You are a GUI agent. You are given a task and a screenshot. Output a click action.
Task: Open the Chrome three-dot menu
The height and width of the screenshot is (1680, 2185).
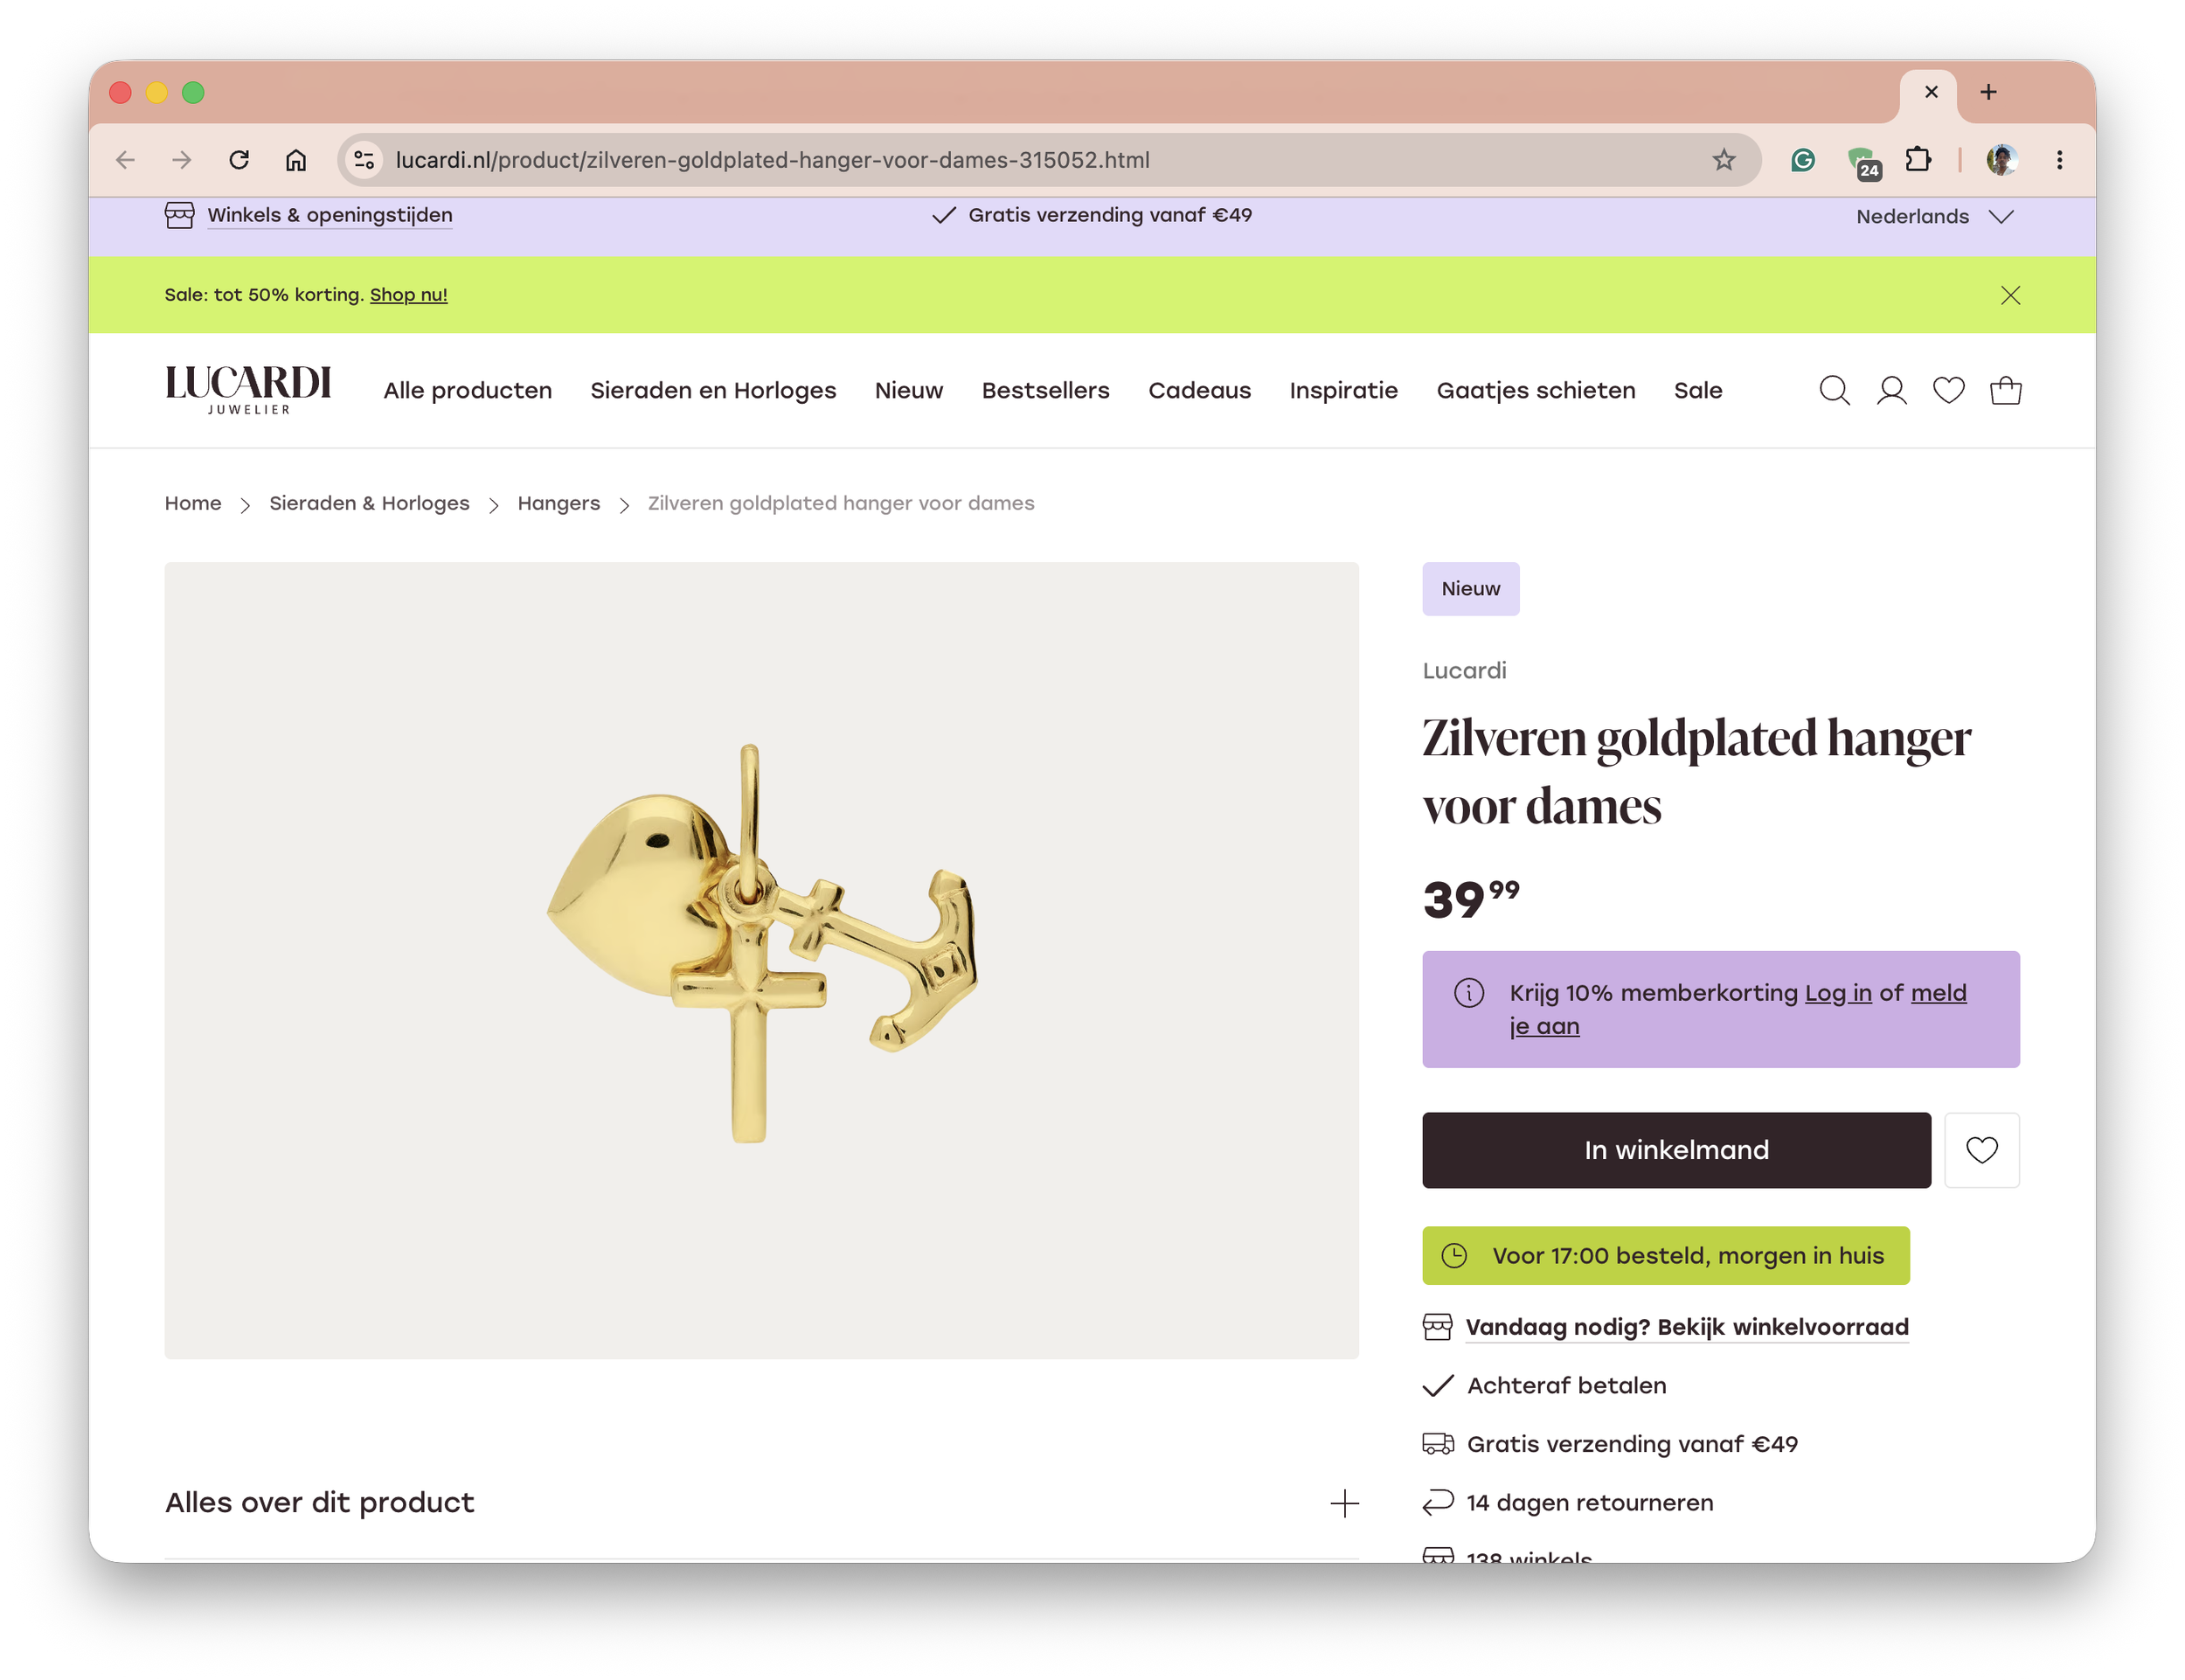point(2058,160)
